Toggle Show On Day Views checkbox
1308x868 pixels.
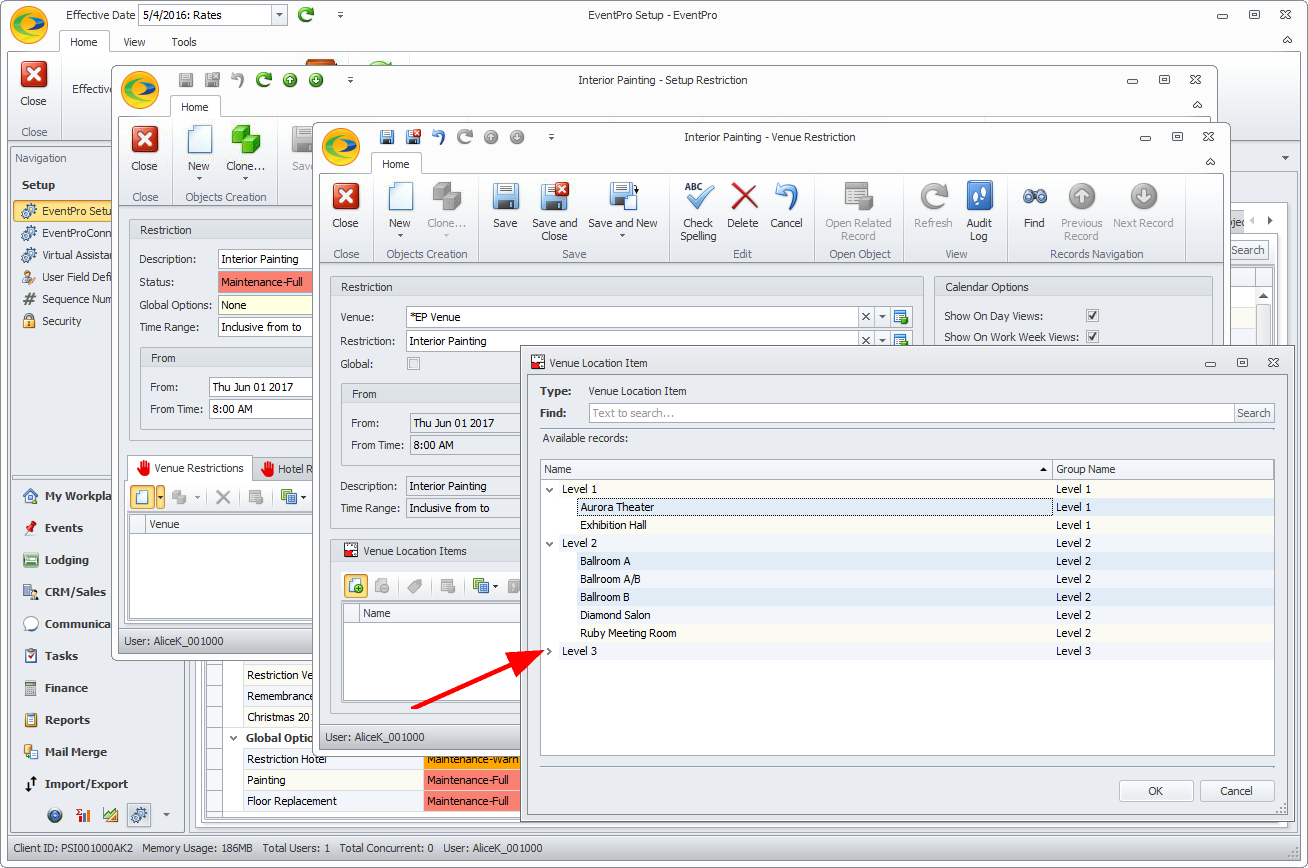(1092, 315)
